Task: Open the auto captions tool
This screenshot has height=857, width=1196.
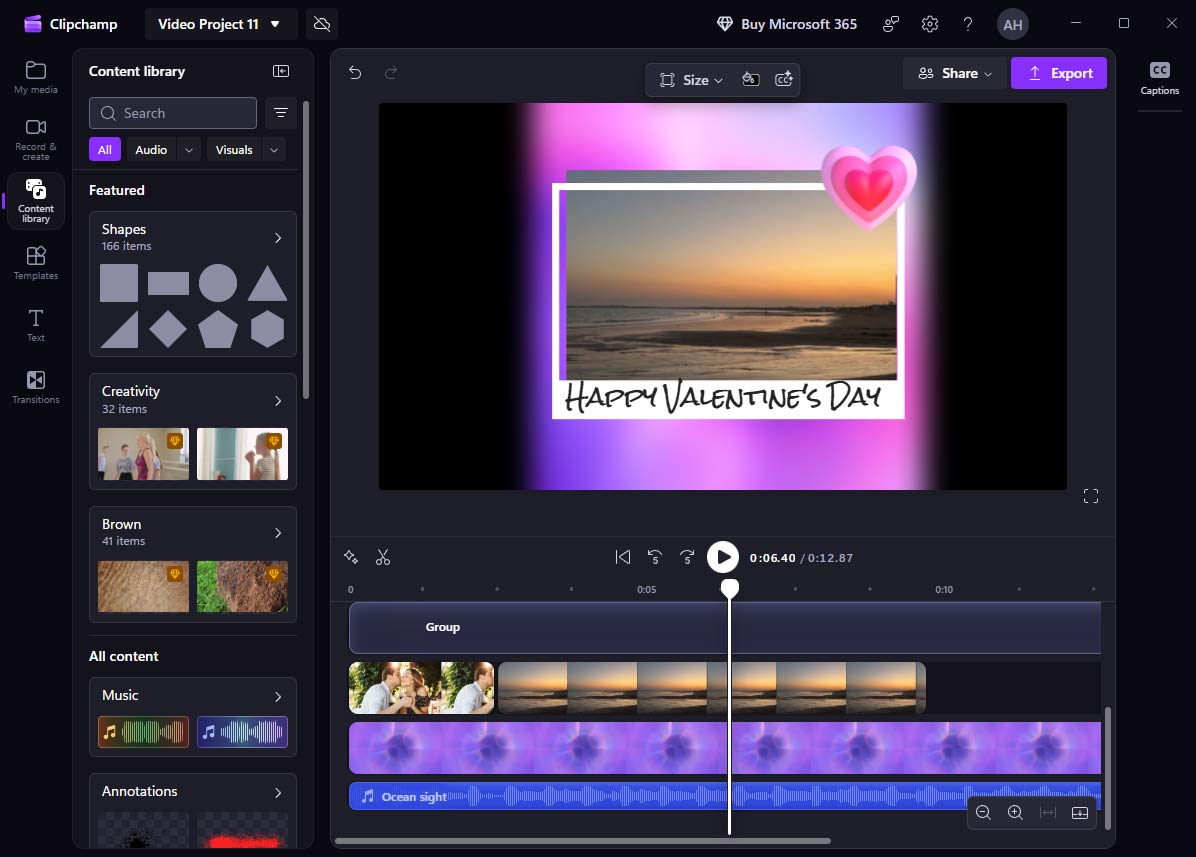Action: [785, 80]
